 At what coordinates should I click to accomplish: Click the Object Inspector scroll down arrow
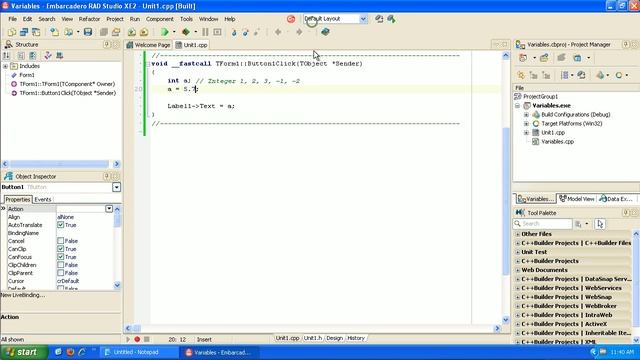pos(117,285)
